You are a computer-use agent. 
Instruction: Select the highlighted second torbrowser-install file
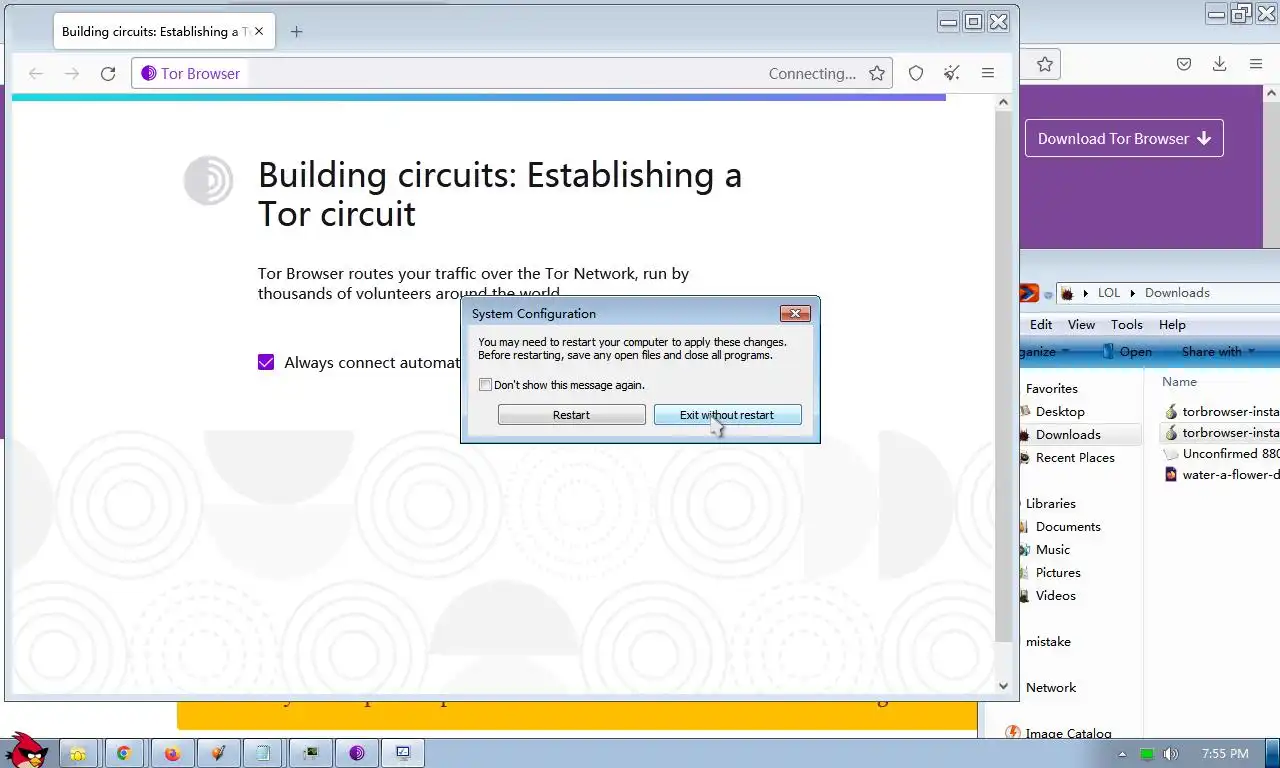[1222, 432]
